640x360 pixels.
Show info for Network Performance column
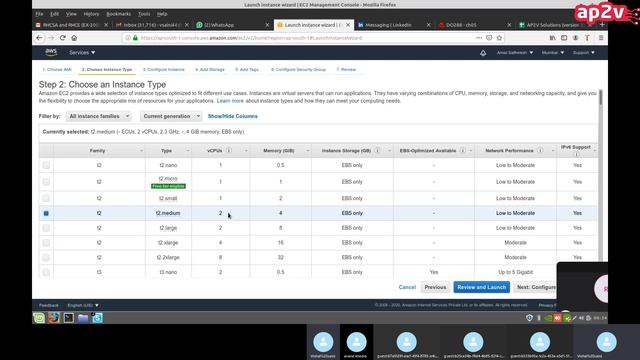(540, 151)
